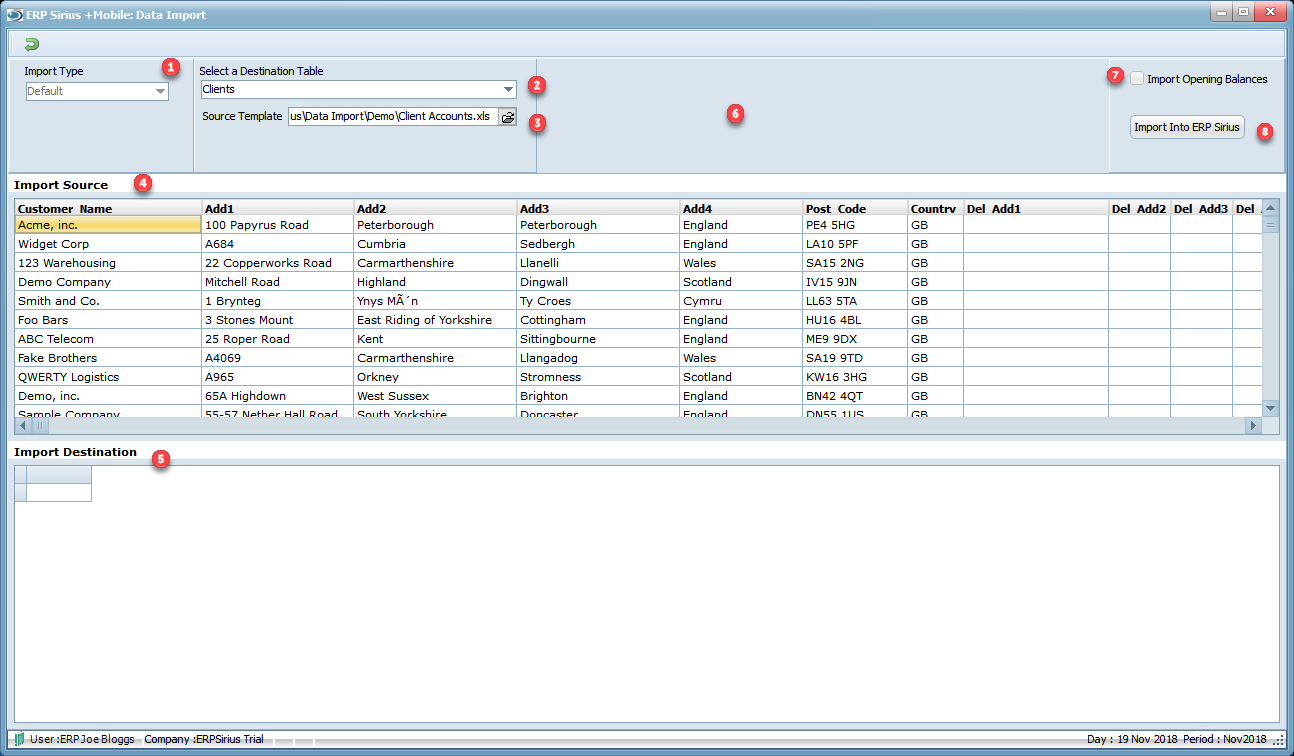Viewport: 1294px width, 756px height.
Task: Click the Cymru cell
Action: pyautogui.click(x=741, y=301)
